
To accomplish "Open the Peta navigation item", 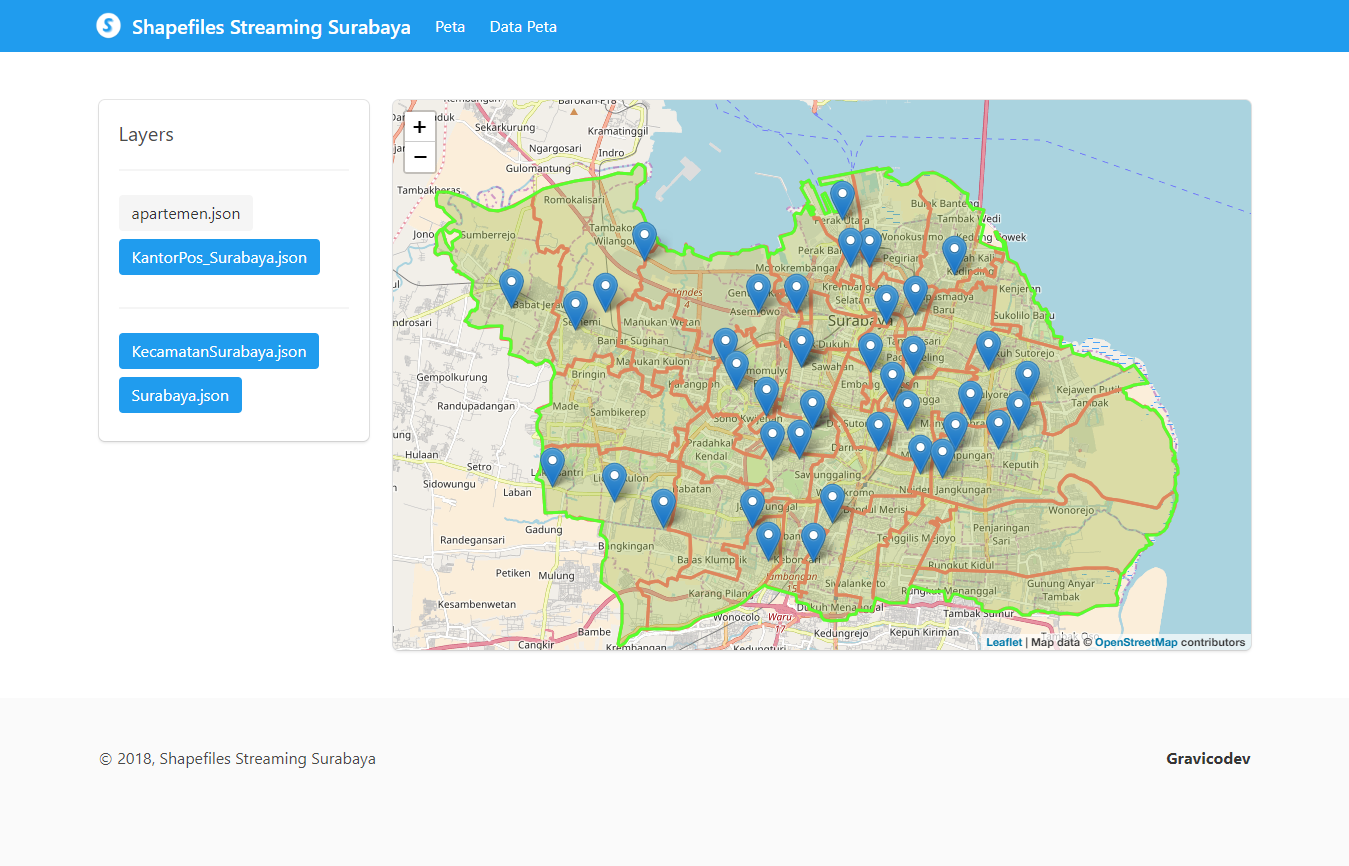I will (450, 26).
